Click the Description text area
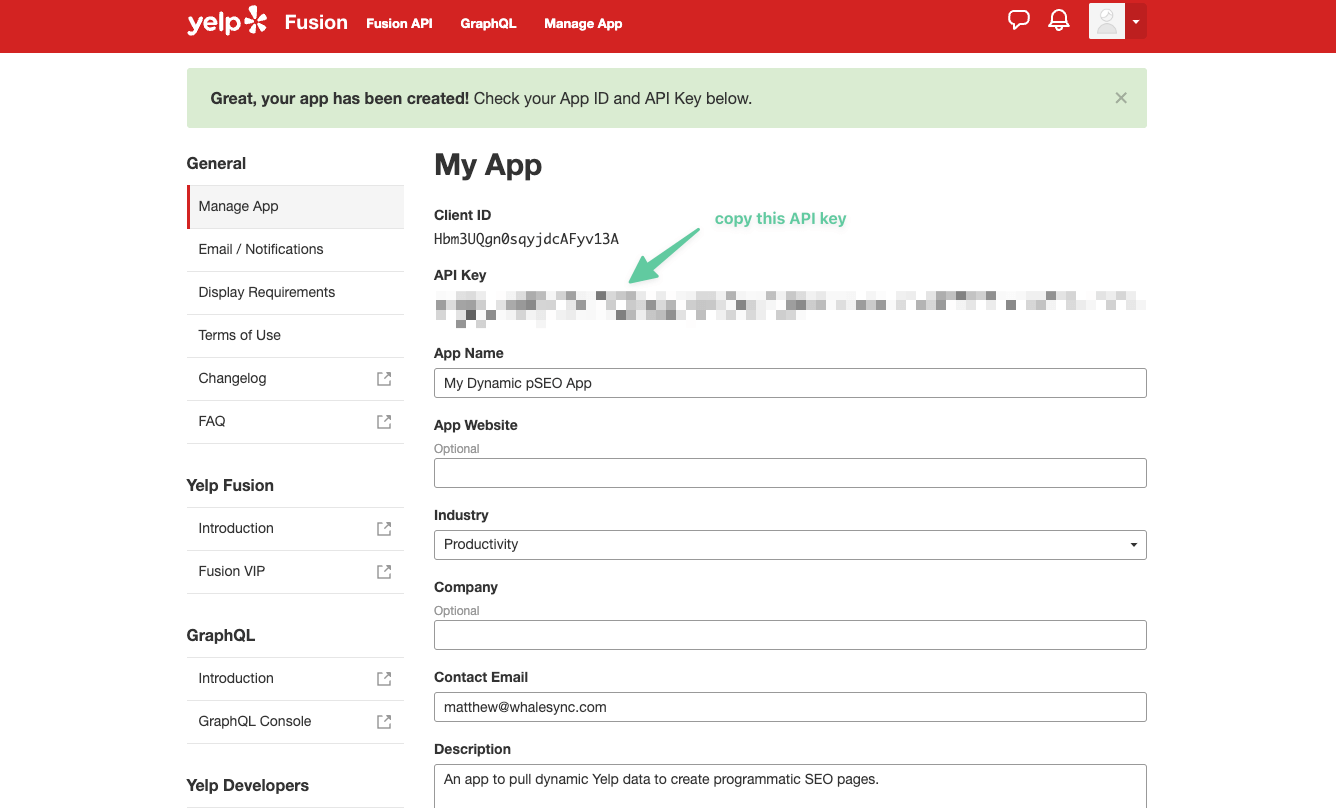The height and width of the screenshot is (808, 1336). coord(790,786)
